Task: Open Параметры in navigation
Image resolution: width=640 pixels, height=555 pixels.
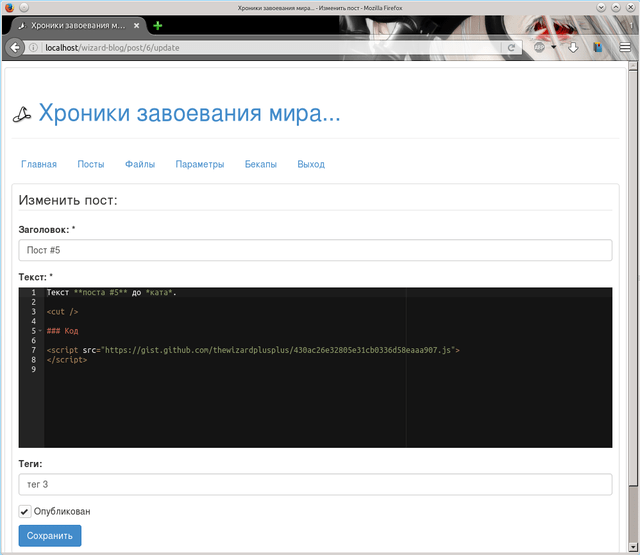Action: pyautogui.click(x=200, y=164)
